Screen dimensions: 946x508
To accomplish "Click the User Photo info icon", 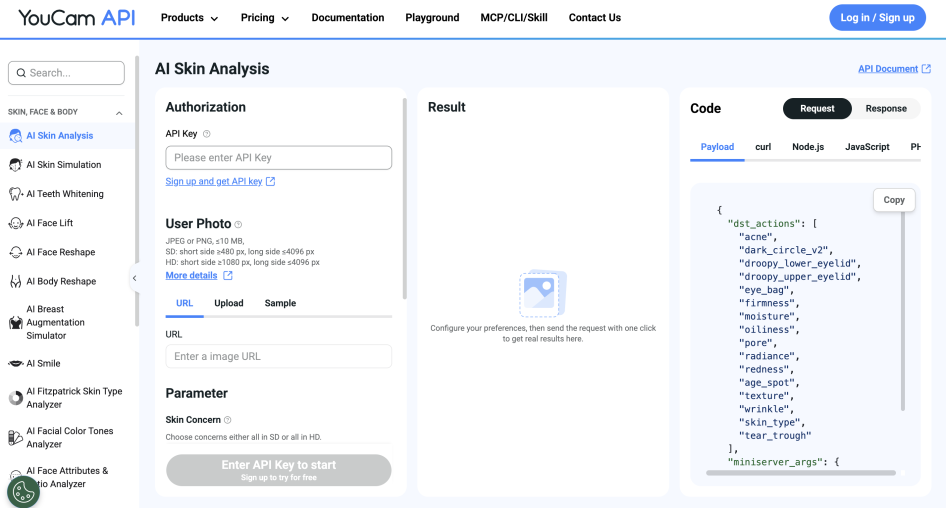I will coord(238,224).
